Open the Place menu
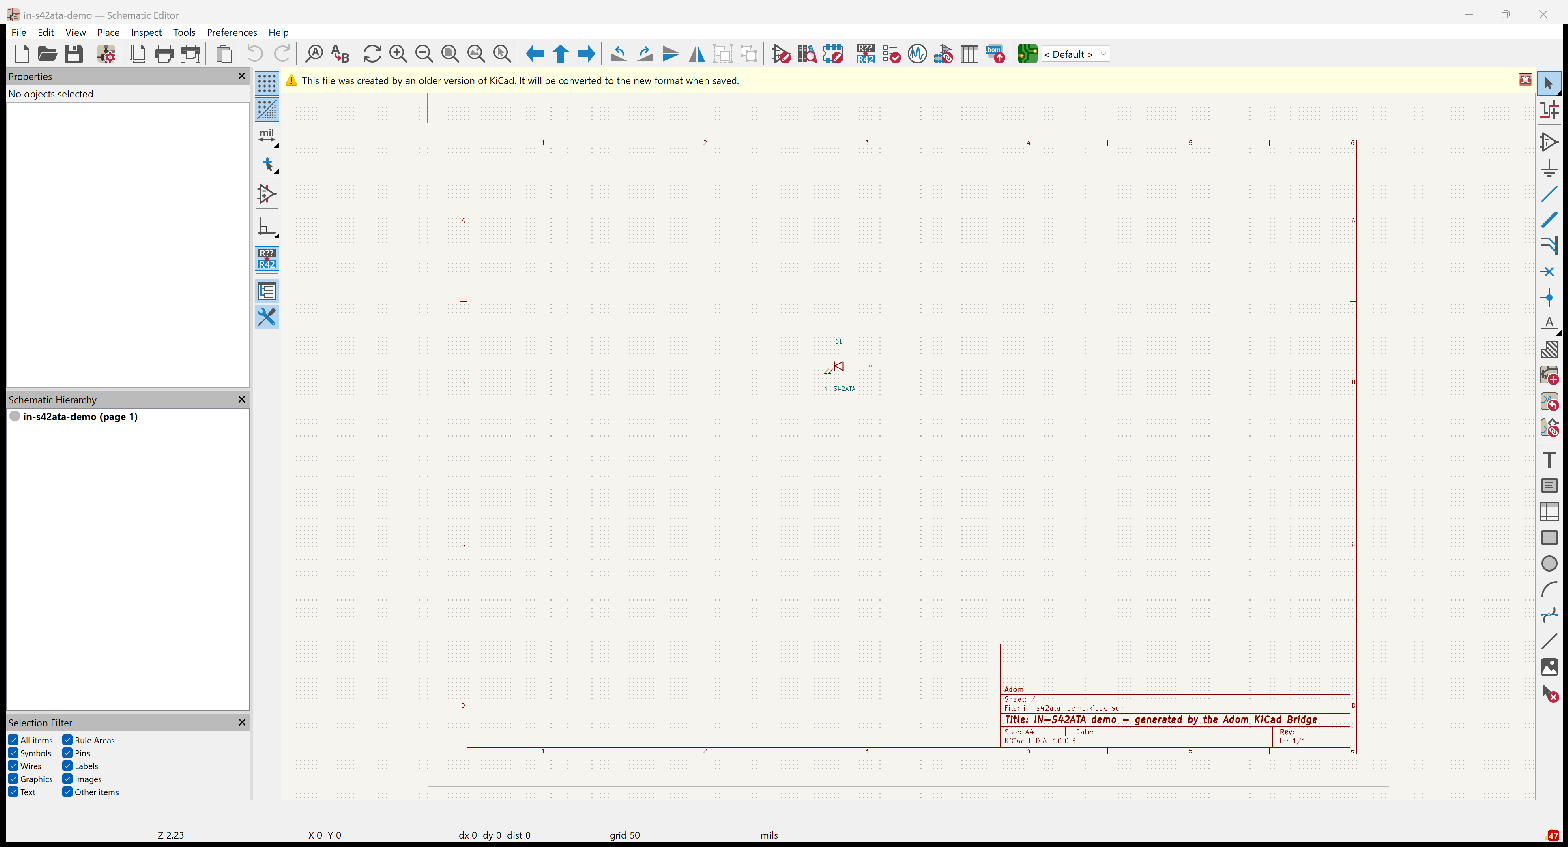1568x847 pixels. pyautogui.click(x=108, y=32)
